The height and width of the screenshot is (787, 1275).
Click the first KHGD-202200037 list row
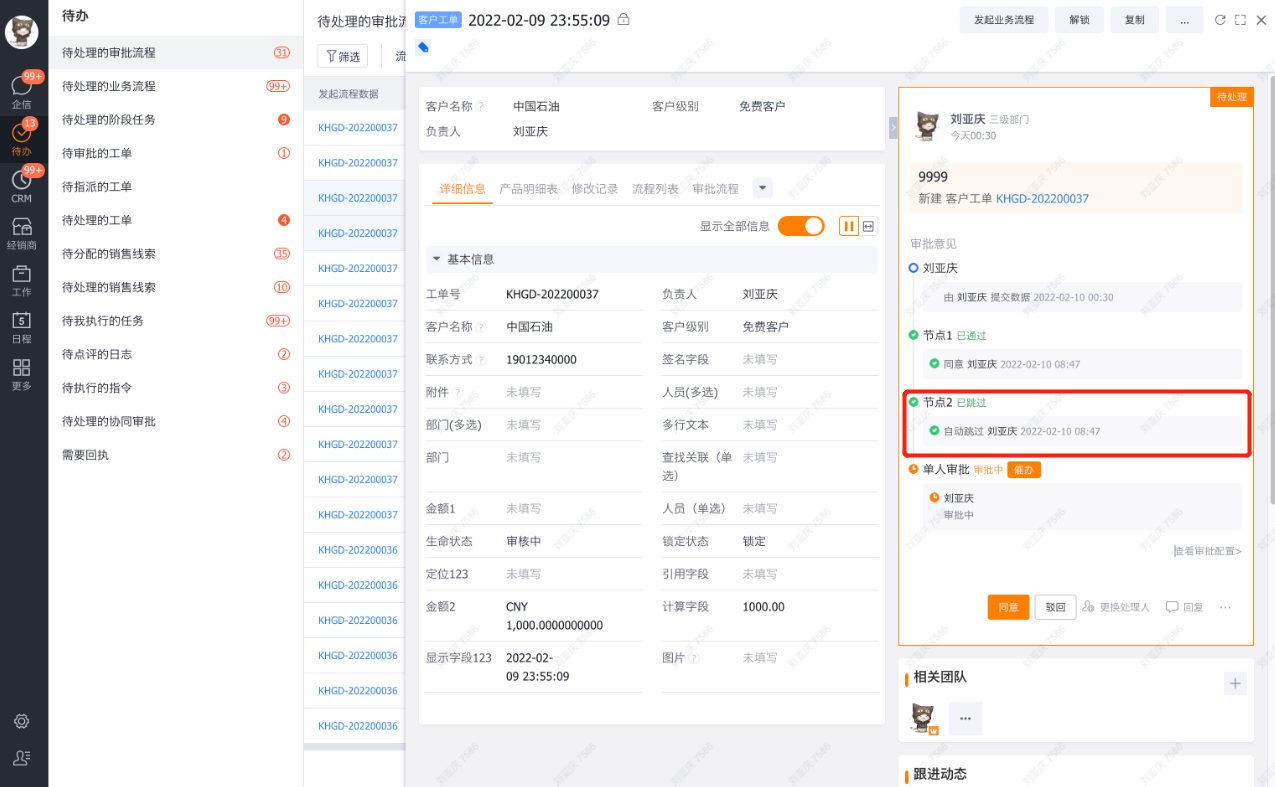(357, 128)
